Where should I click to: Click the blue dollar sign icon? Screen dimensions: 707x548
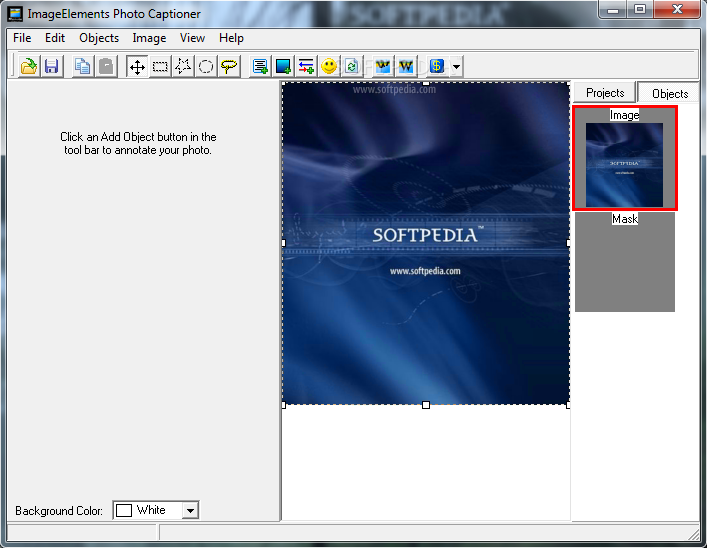click(436, 67)
